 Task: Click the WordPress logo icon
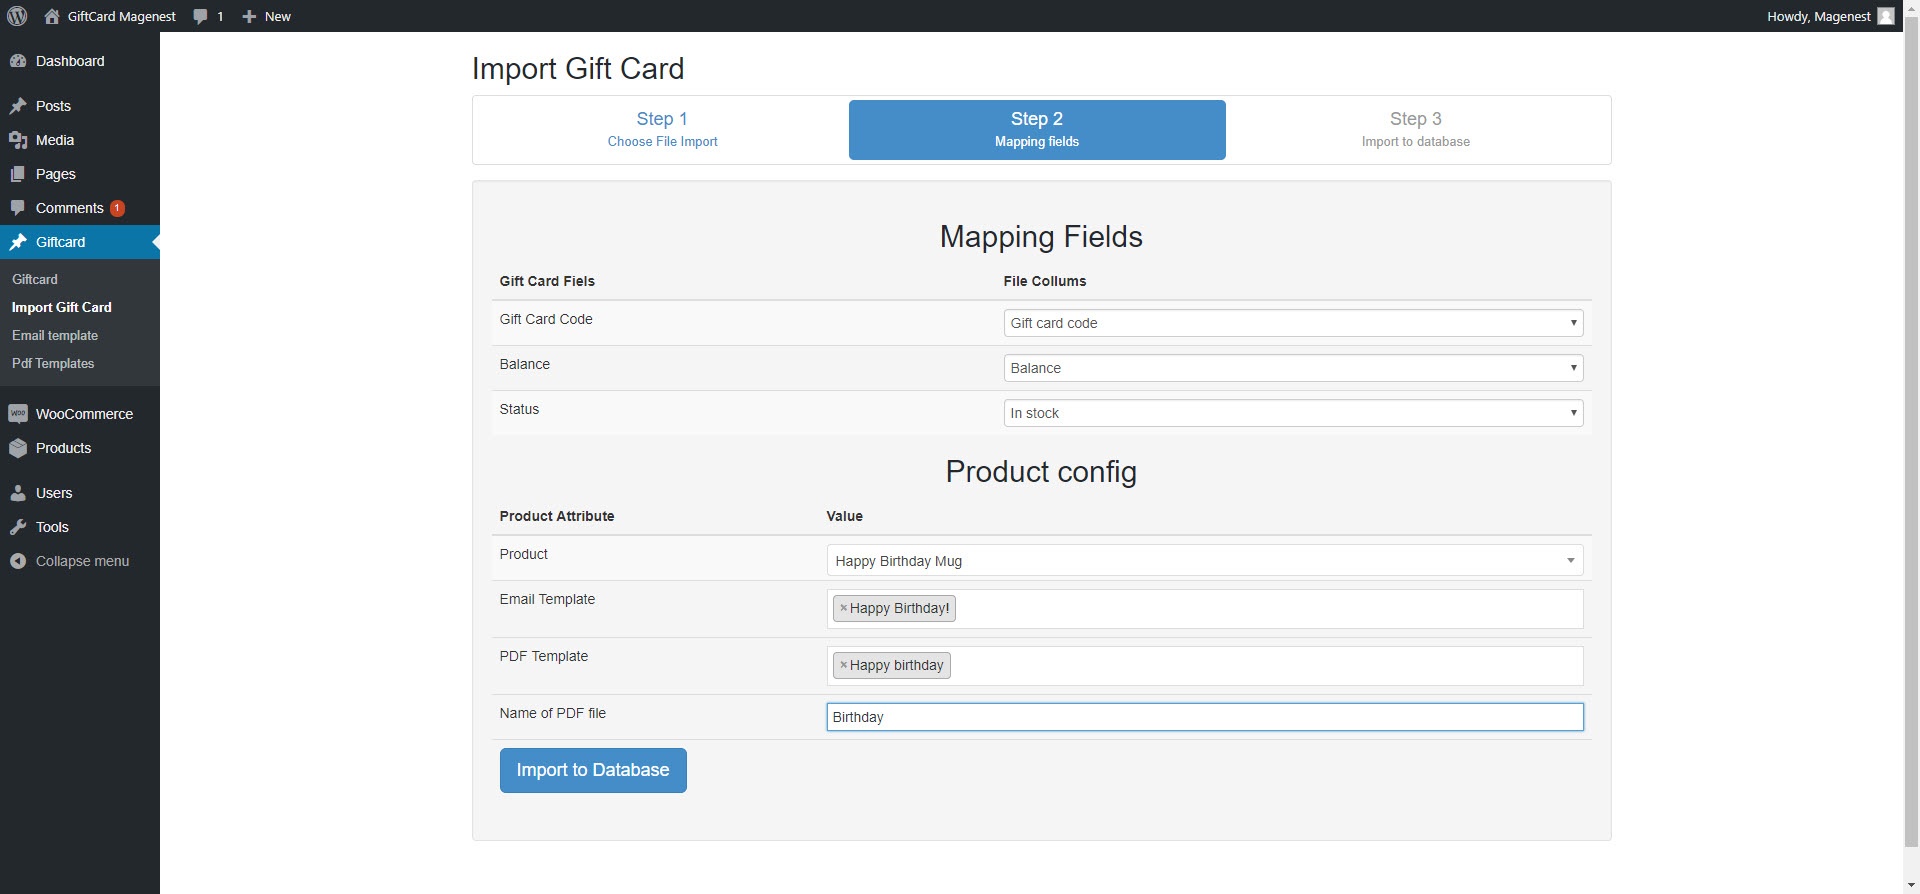pos(17,16)
